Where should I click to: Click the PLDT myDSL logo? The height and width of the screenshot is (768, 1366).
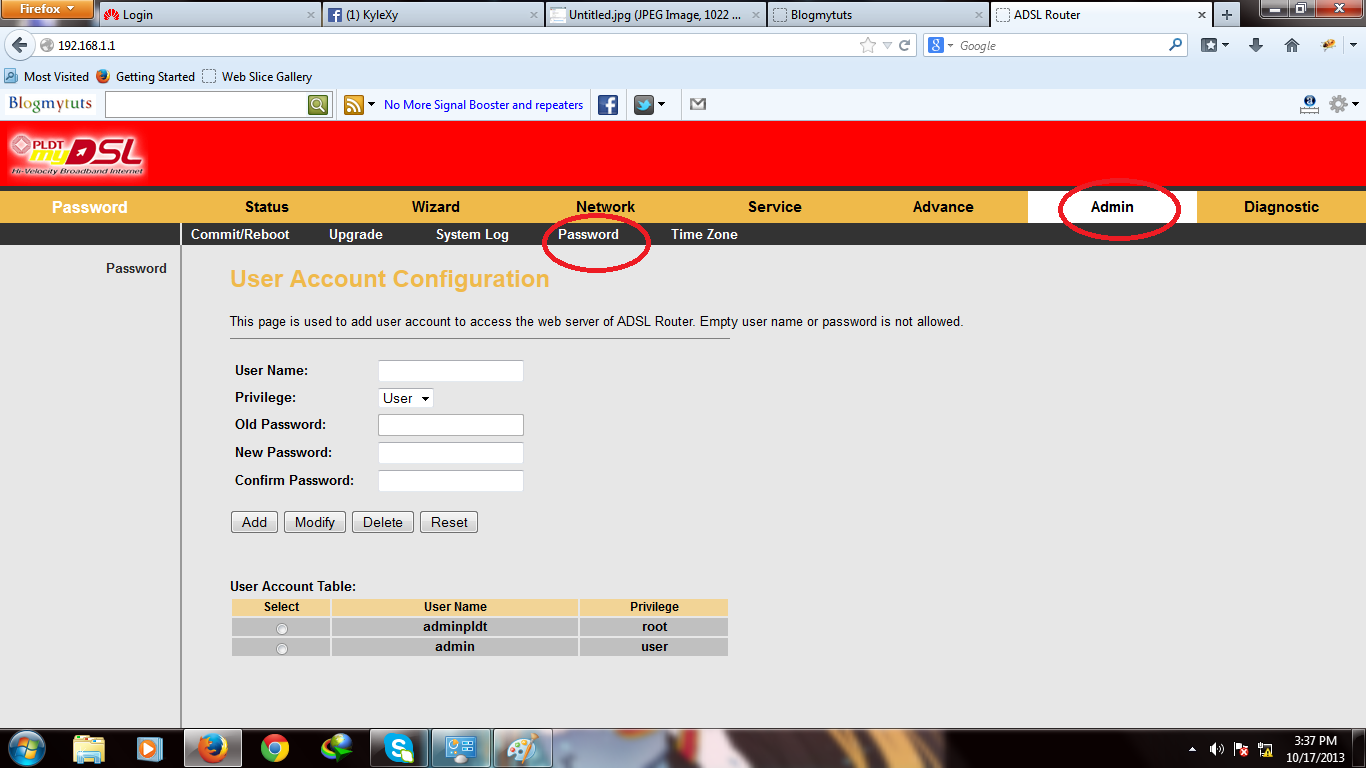point(77,153)
